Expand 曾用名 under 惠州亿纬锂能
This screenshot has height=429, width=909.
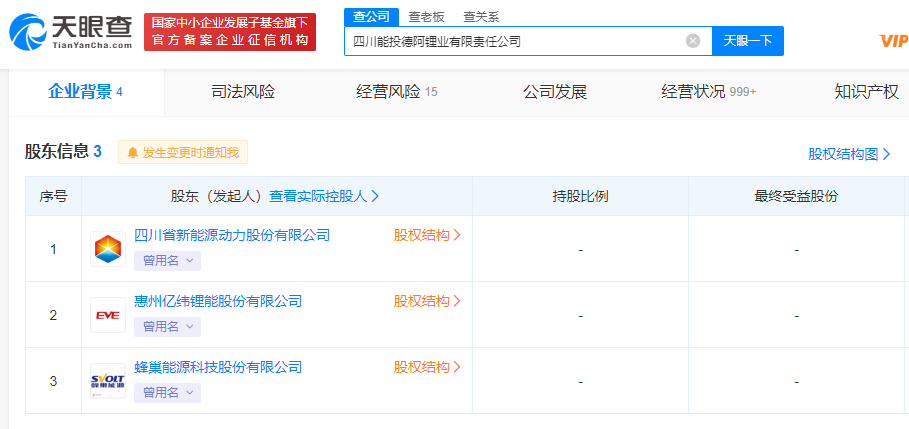(167, 326)
